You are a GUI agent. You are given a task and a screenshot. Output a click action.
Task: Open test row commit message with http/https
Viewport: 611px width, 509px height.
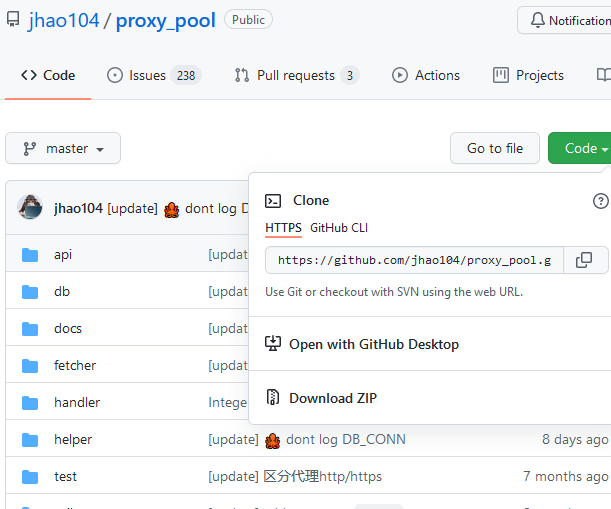(295, 476)
